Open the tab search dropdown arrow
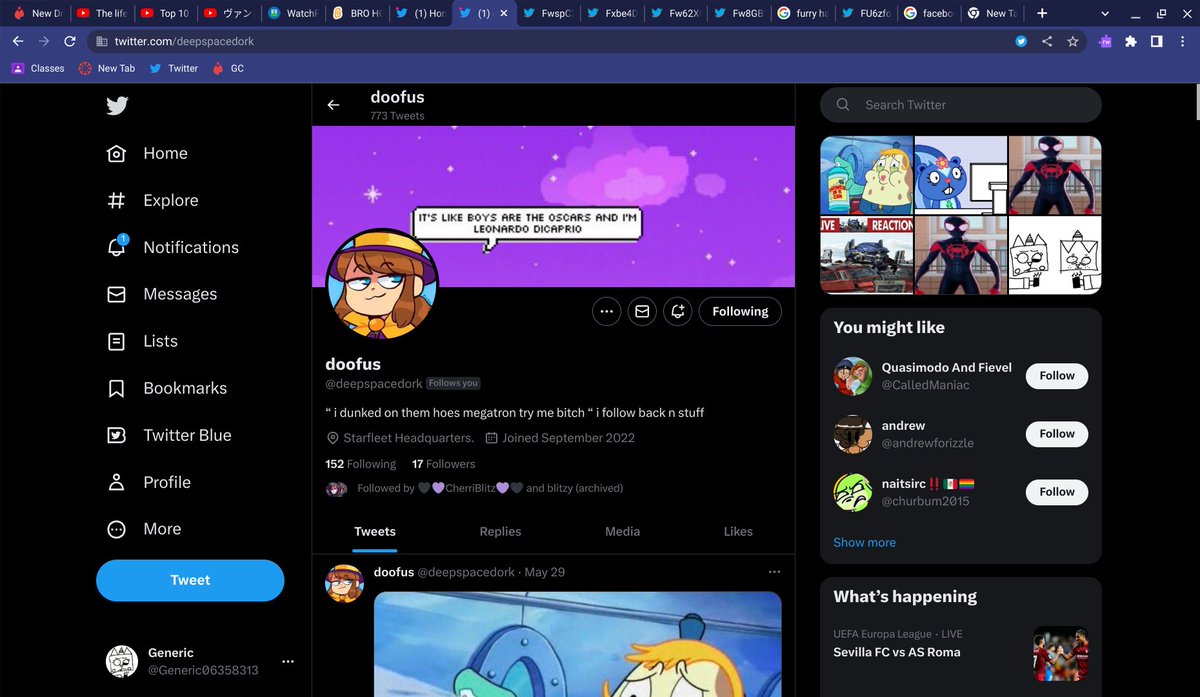Image resolution: width=1200 pixels, height=697 pixels. click(x=1104, y=13)
